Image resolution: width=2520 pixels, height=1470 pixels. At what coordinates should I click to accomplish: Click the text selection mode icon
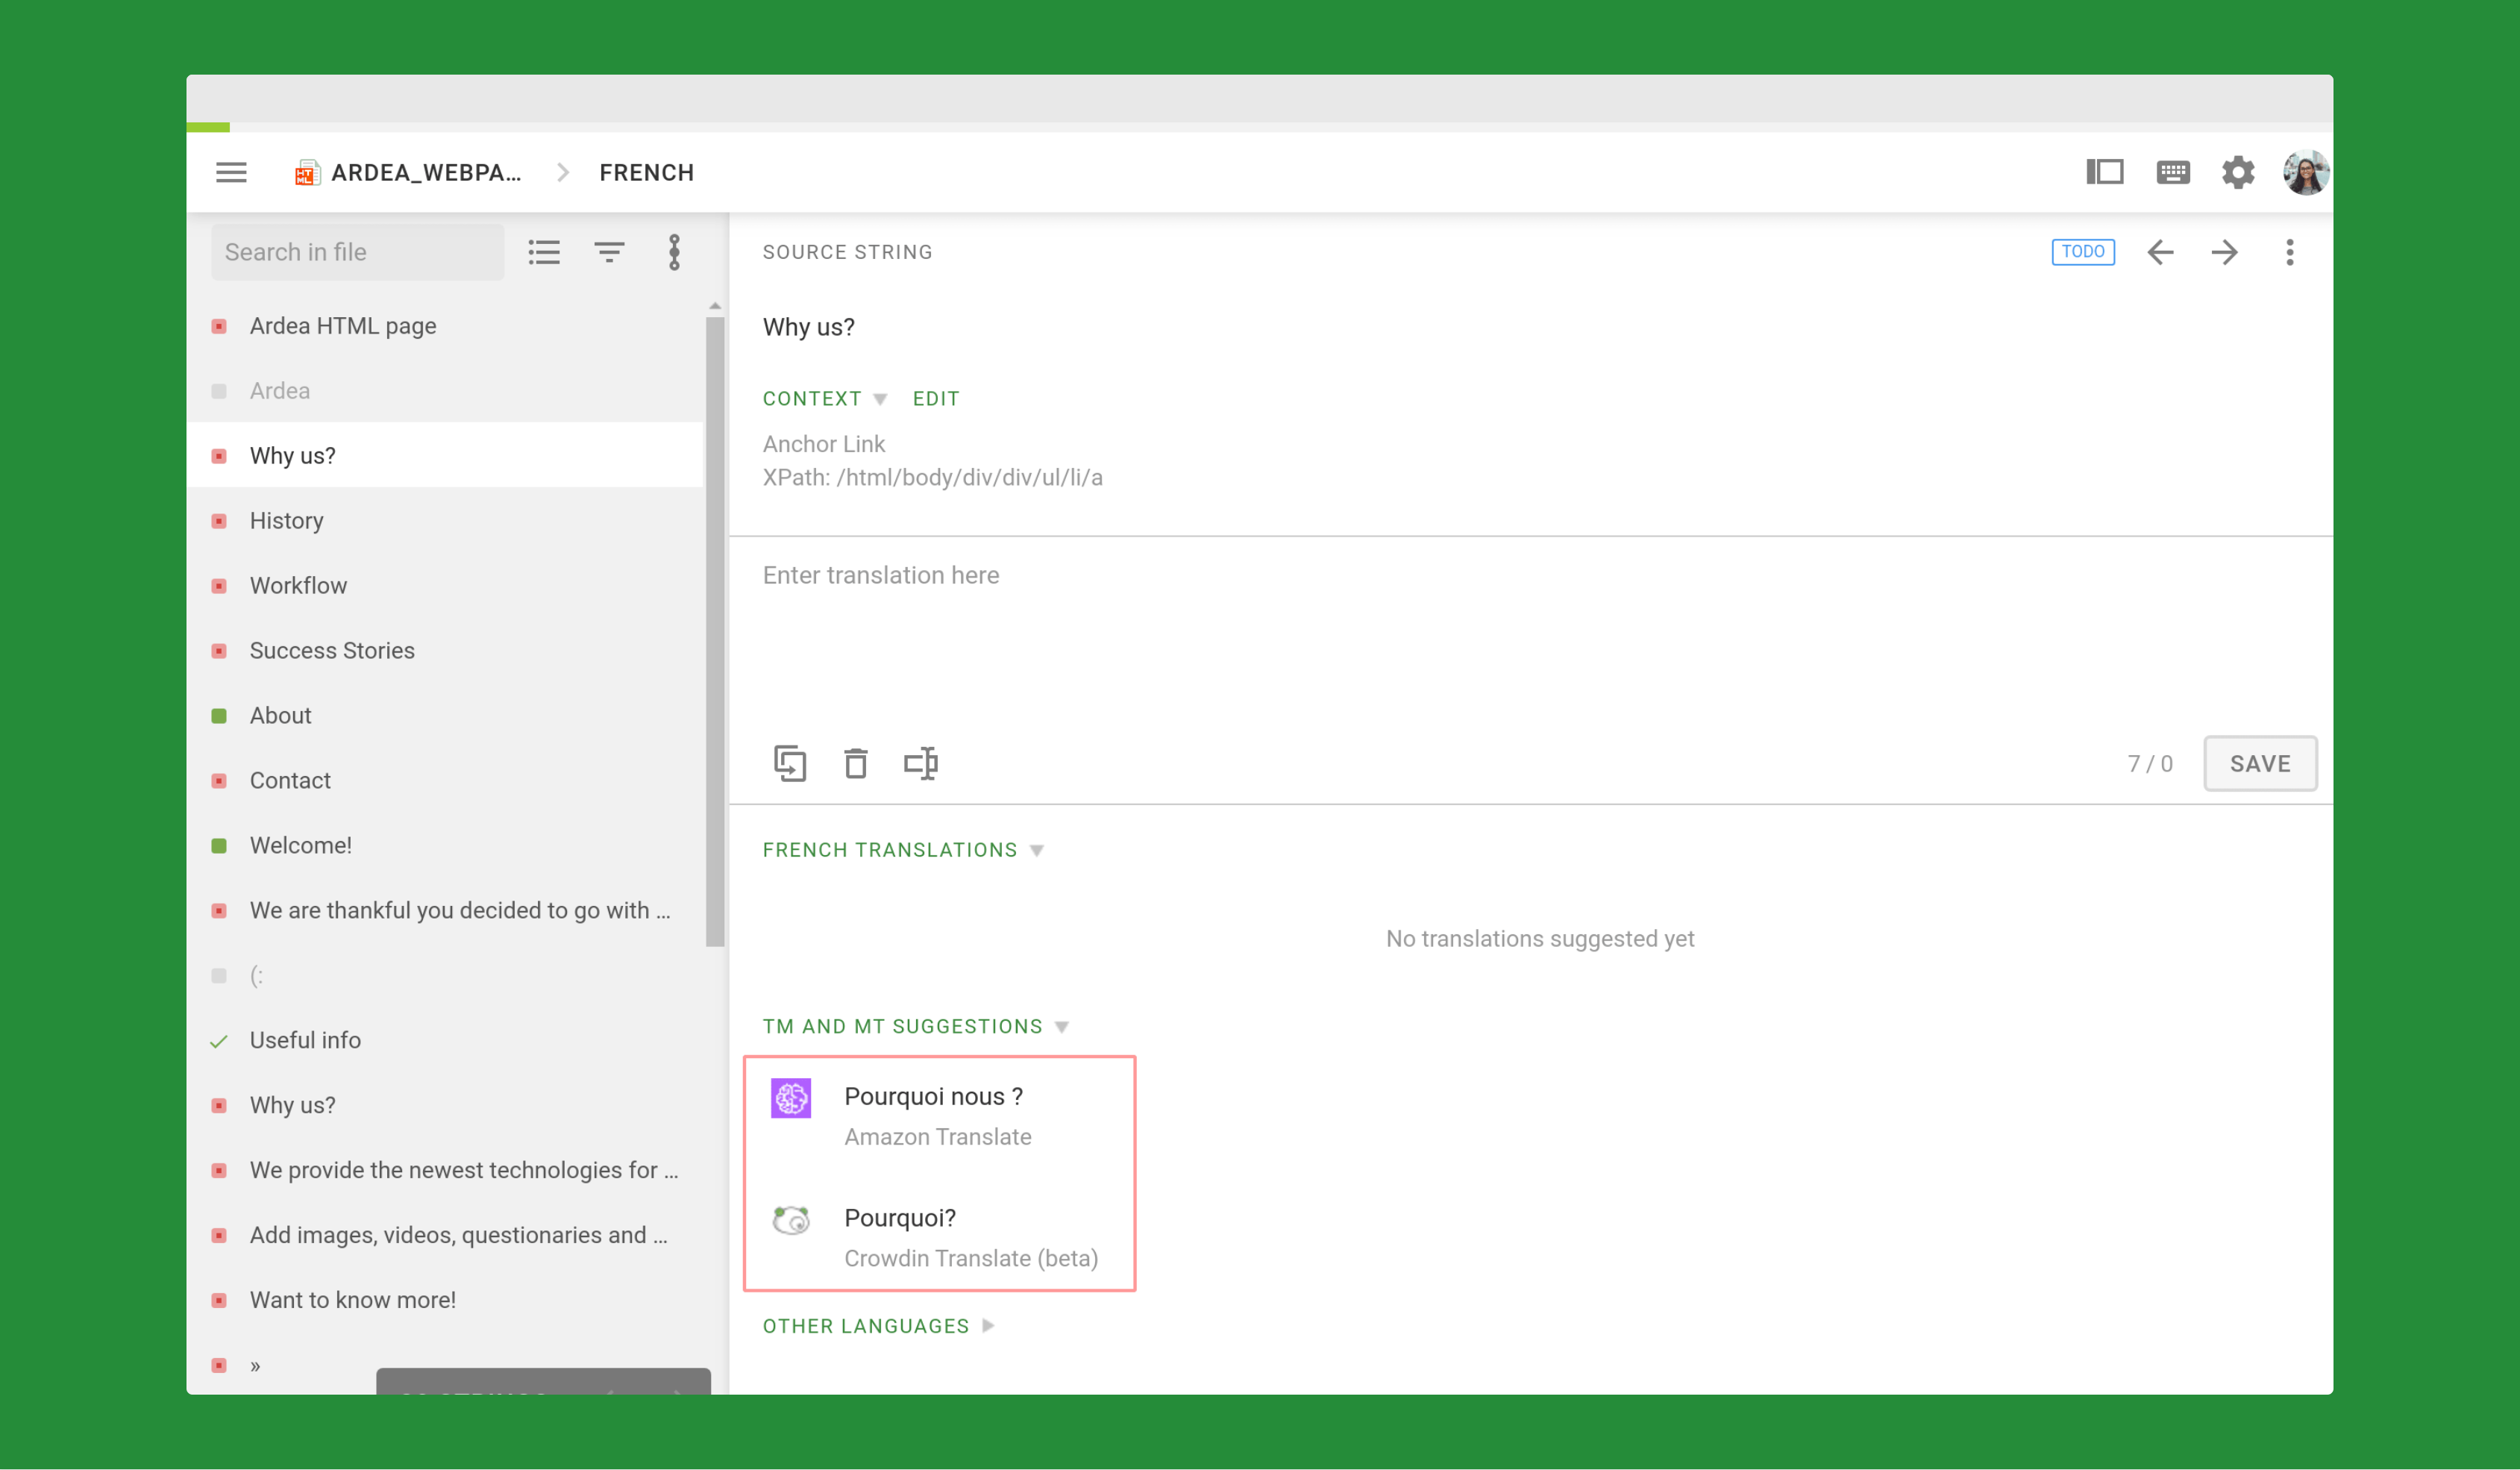point(920,763)
